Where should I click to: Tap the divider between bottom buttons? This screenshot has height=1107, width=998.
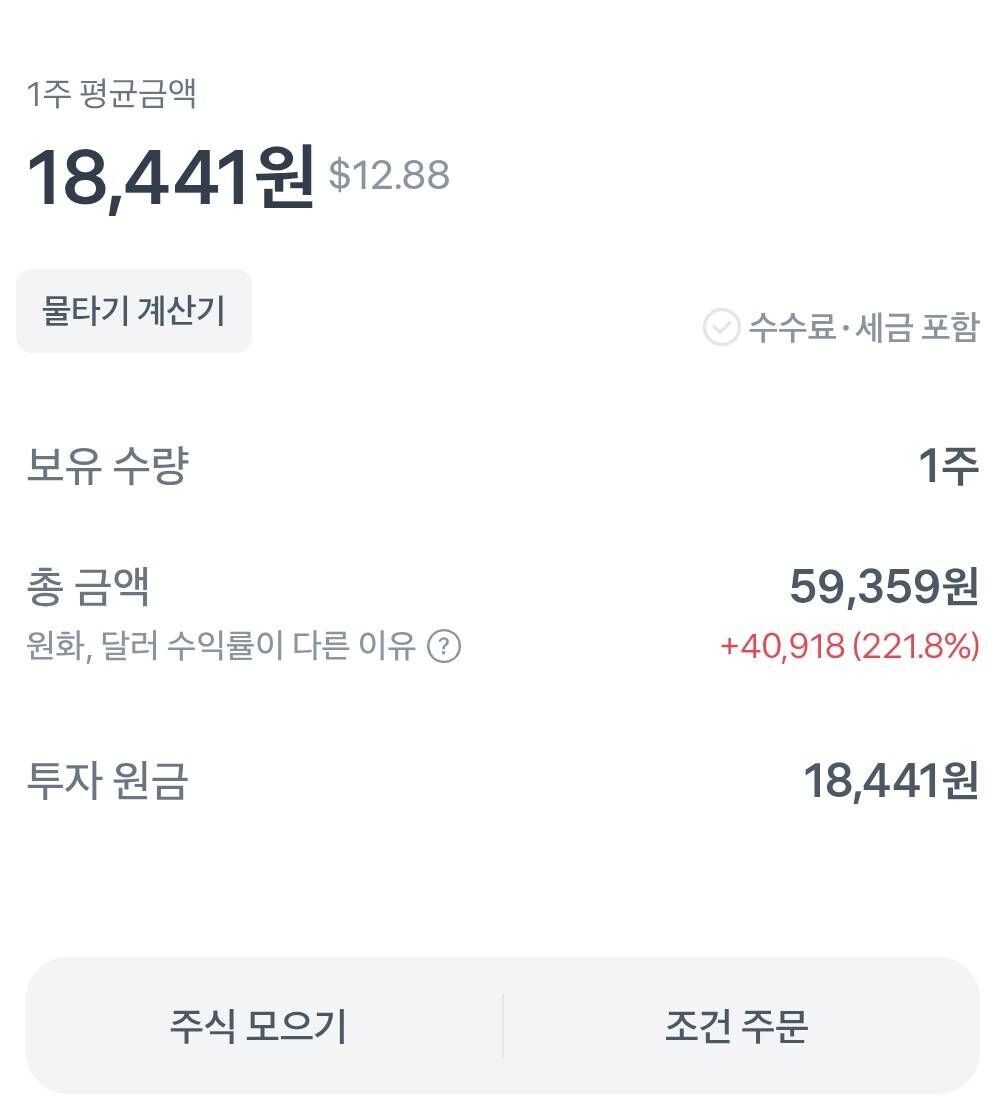tap(503, 1026)
